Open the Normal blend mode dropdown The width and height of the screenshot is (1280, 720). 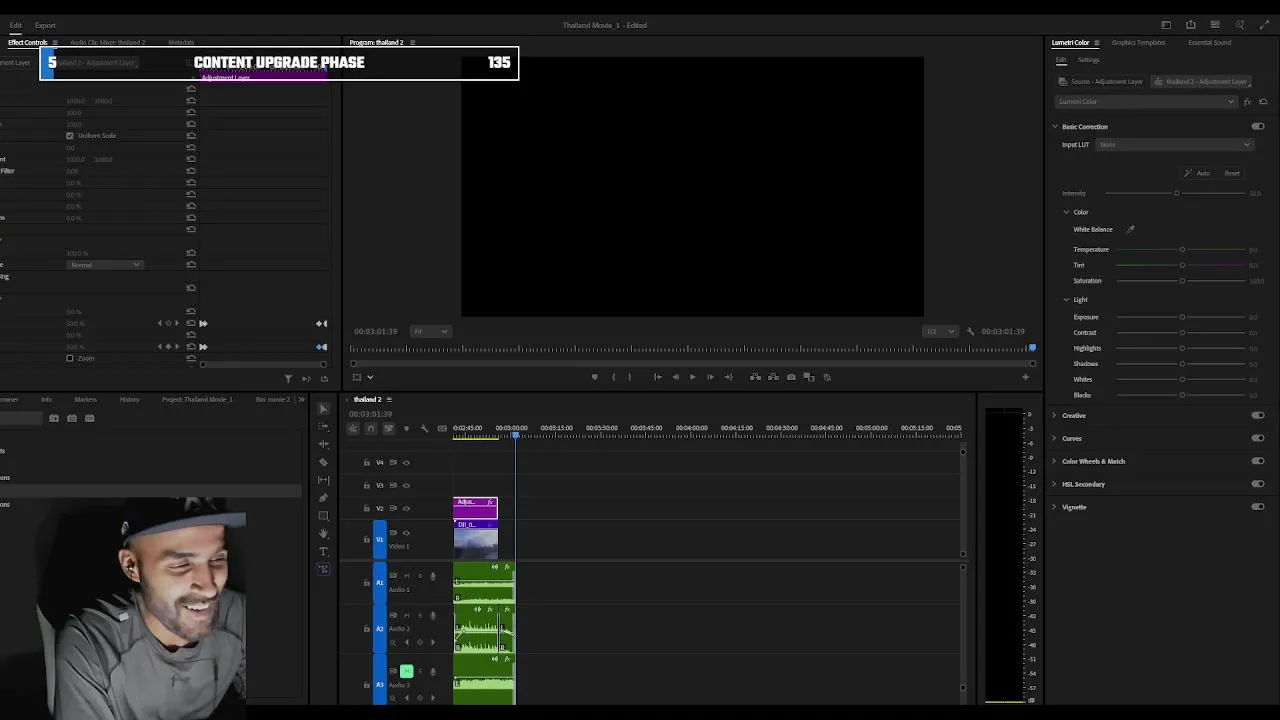pos(106,265)
